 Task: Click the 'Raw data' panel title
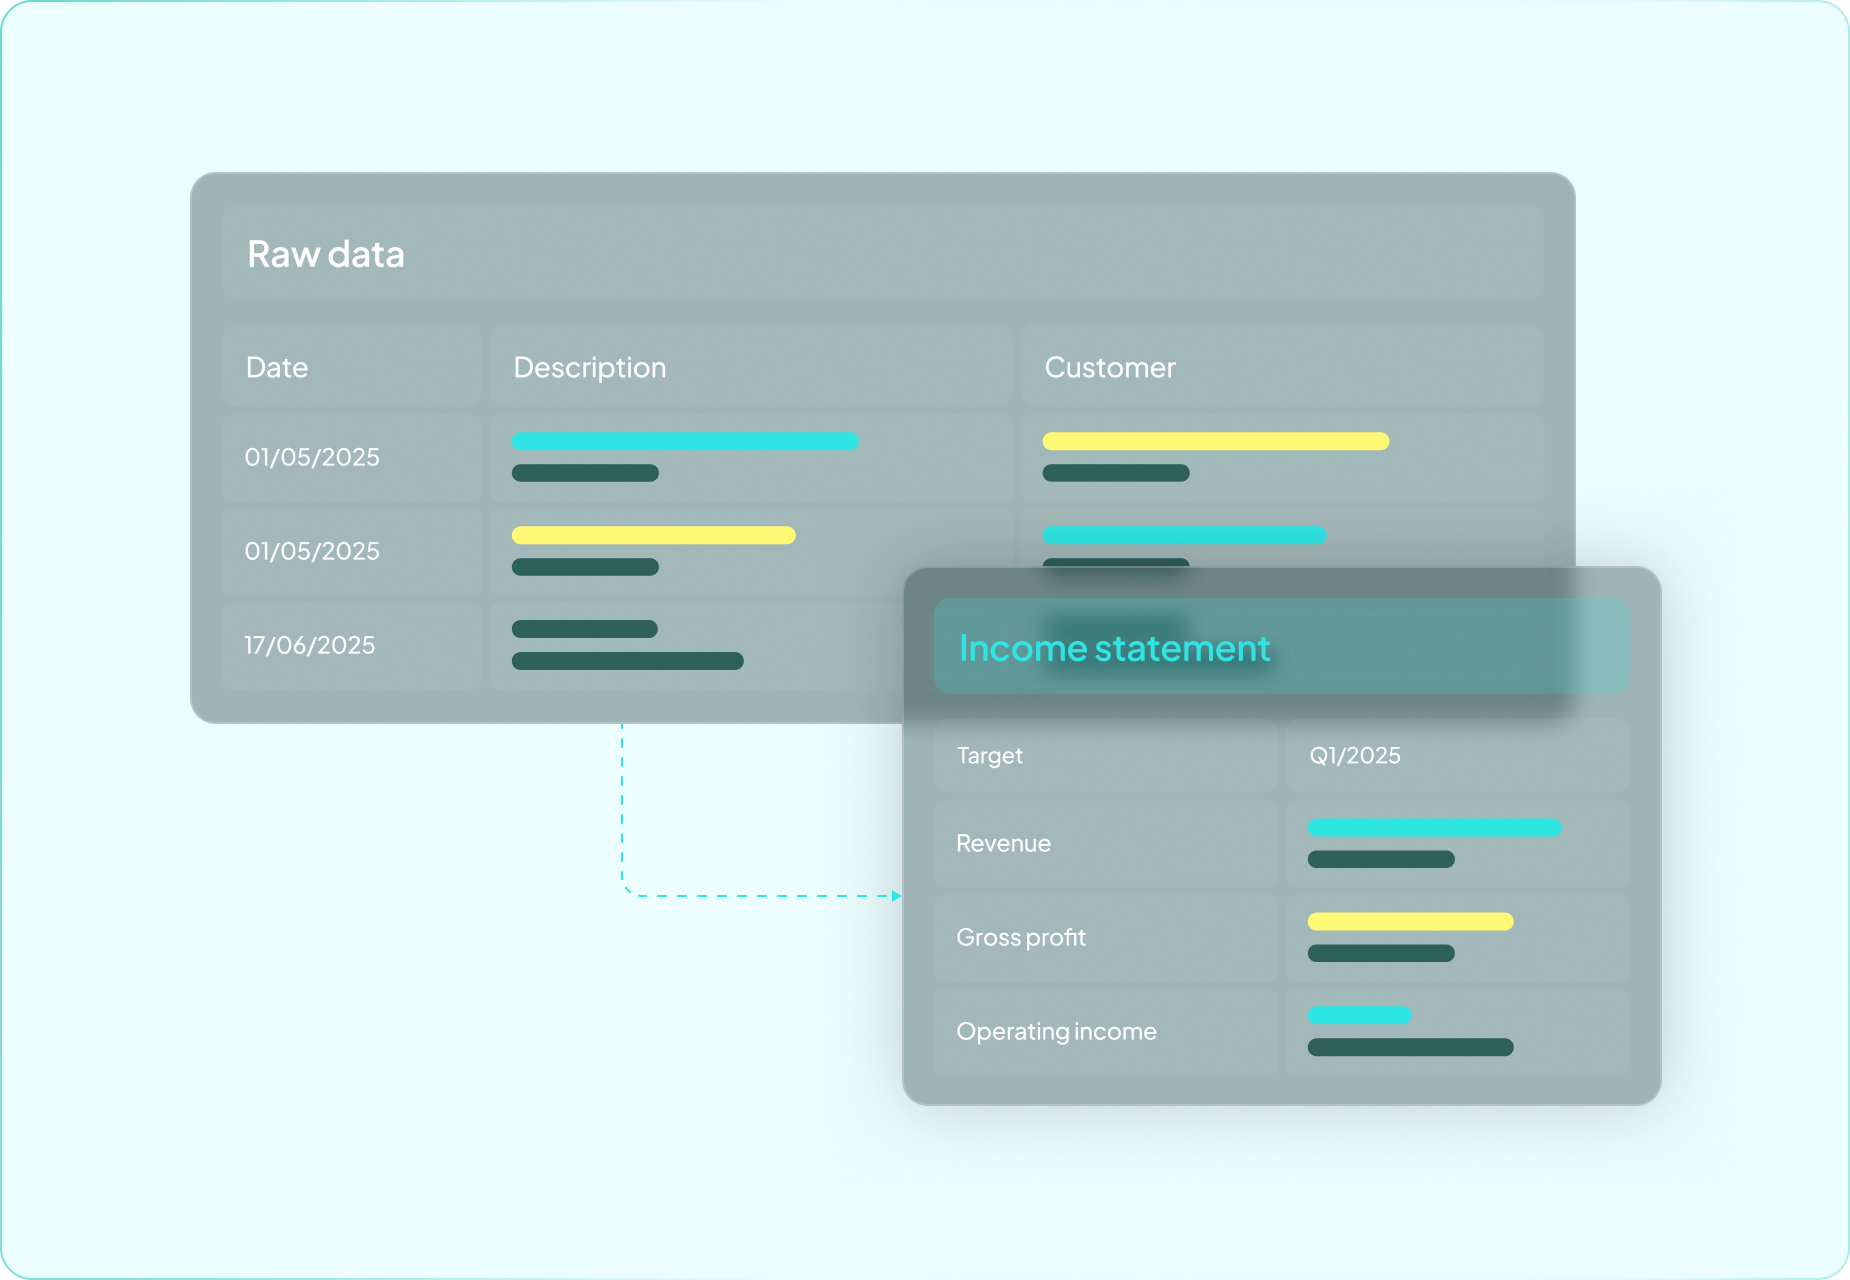click(326, 254)
